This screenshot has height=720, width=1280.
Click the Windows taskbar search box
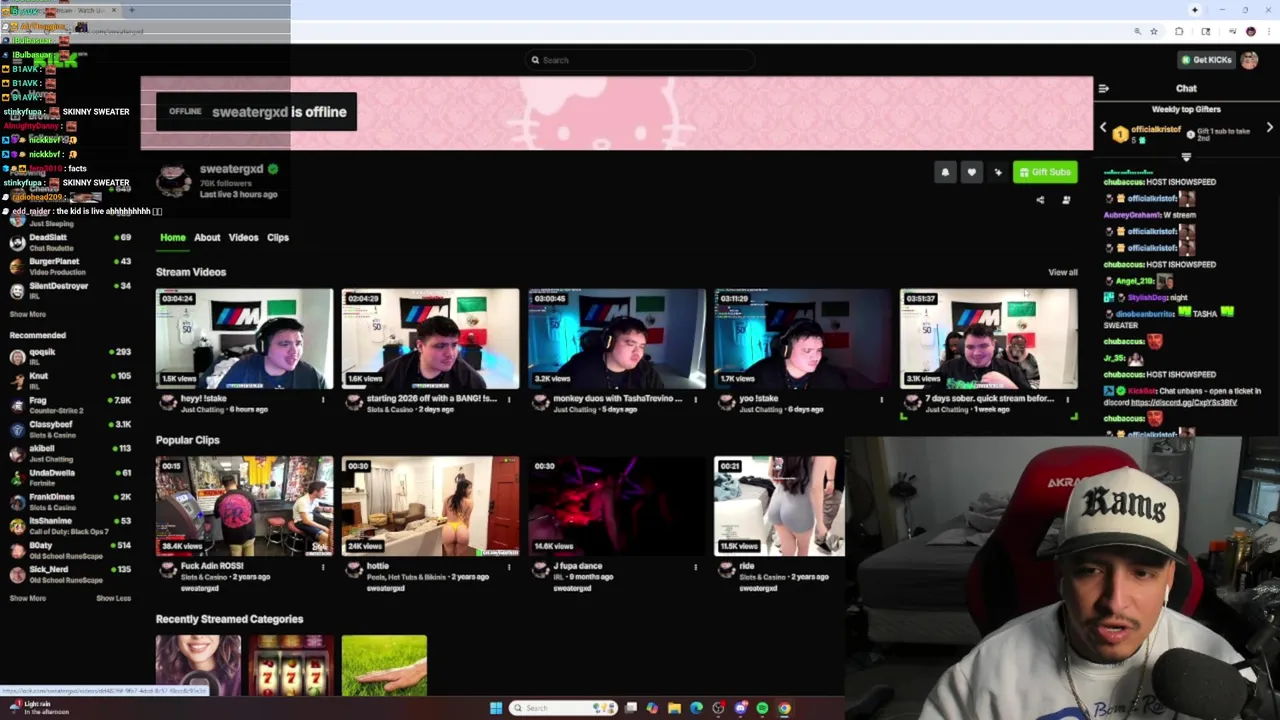point(562,708)
